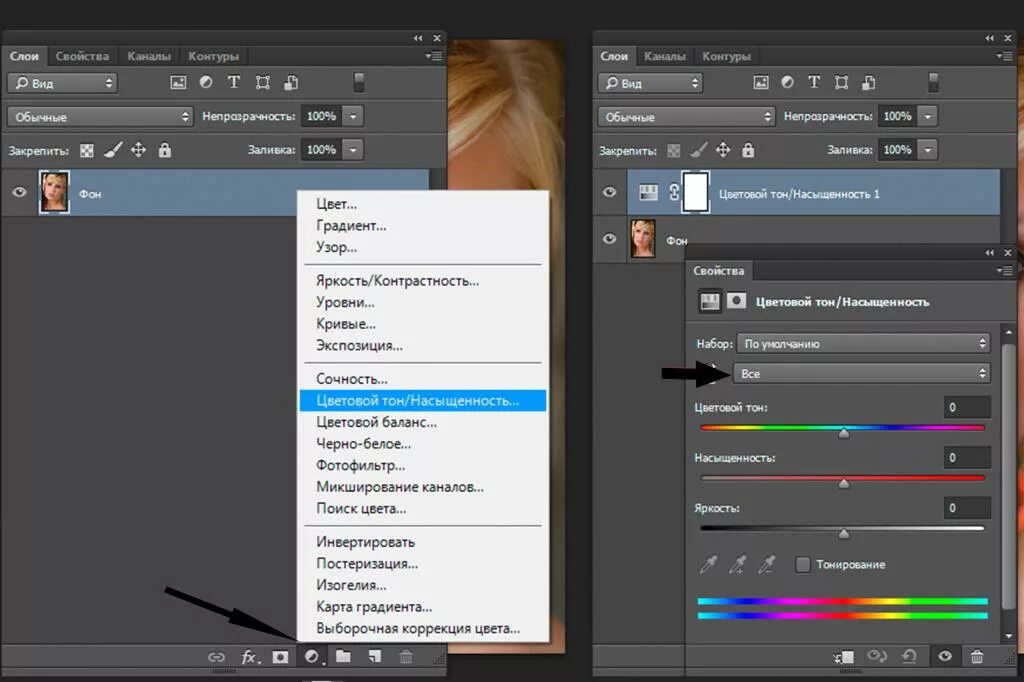The image size is (1024, 682).
Task: Add layer mask in left panel
Action: tap(280, 657)
